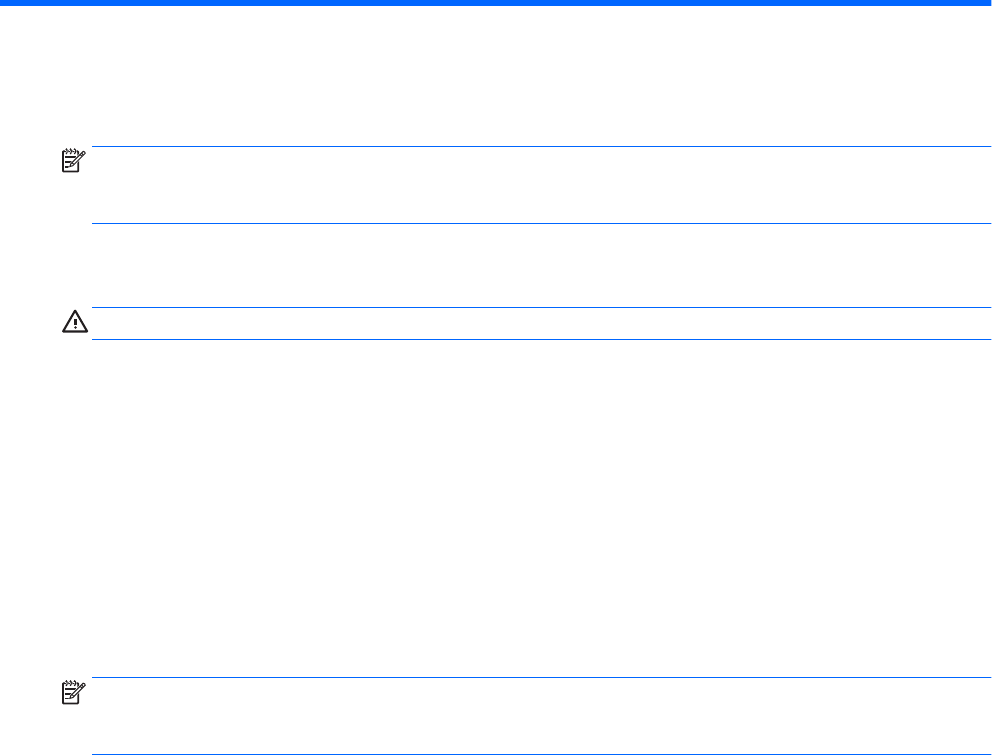The height and width of the screenshot is (755, 992).
Task: Click the top rule of the lower note
Action: (x=530, y=678)
